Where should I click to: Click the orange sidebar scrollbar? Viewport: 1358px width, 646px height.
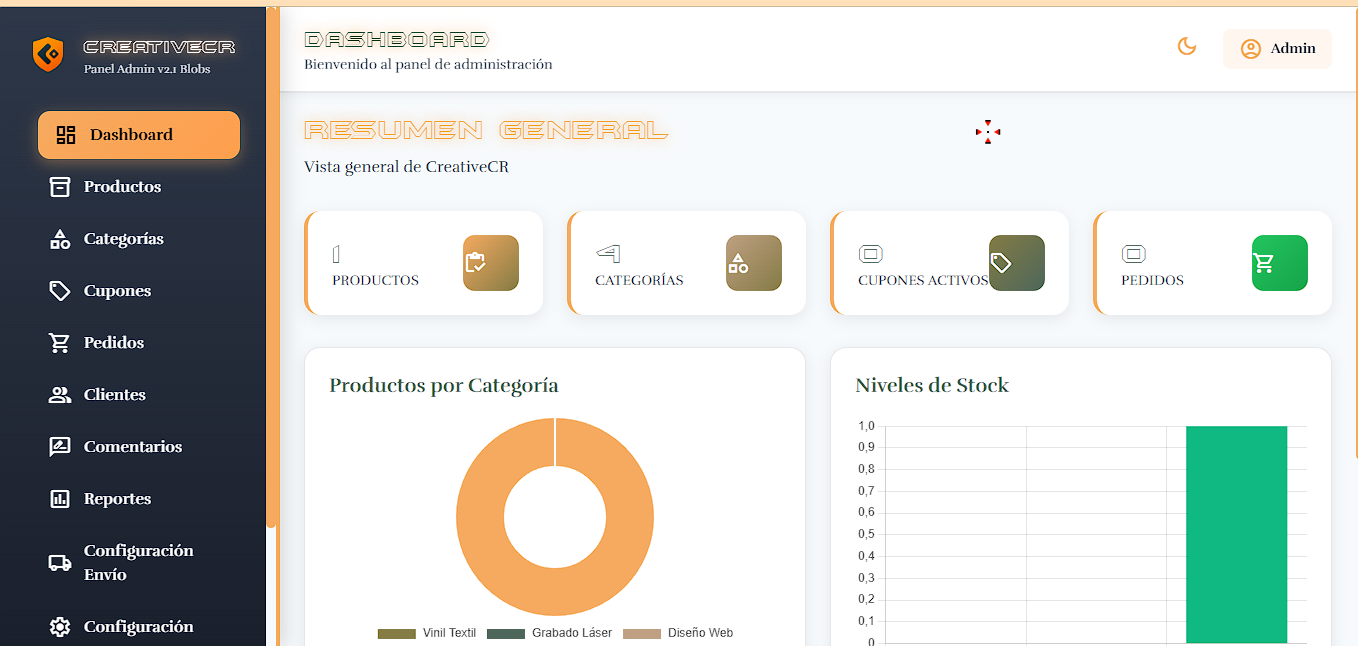click(x=272, y=268)
